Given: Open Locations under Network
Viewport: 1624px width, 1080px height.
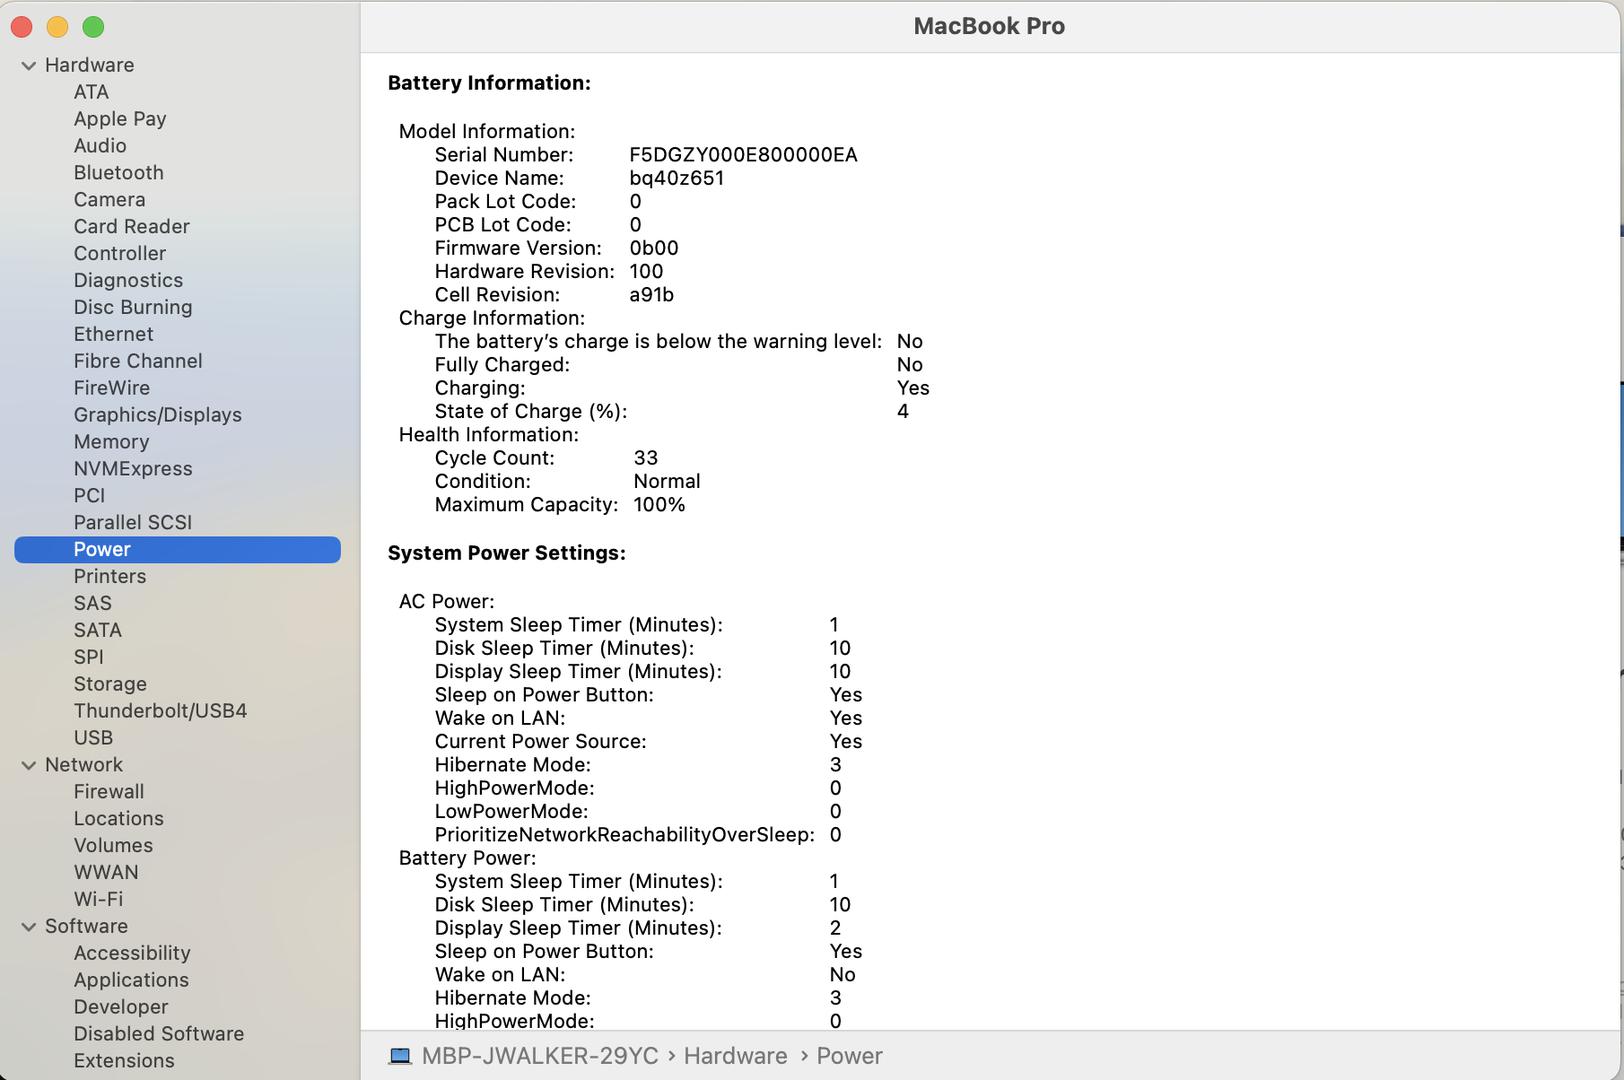Looking at the screenshot, I should pyautogui.click(x=118, y=820).
